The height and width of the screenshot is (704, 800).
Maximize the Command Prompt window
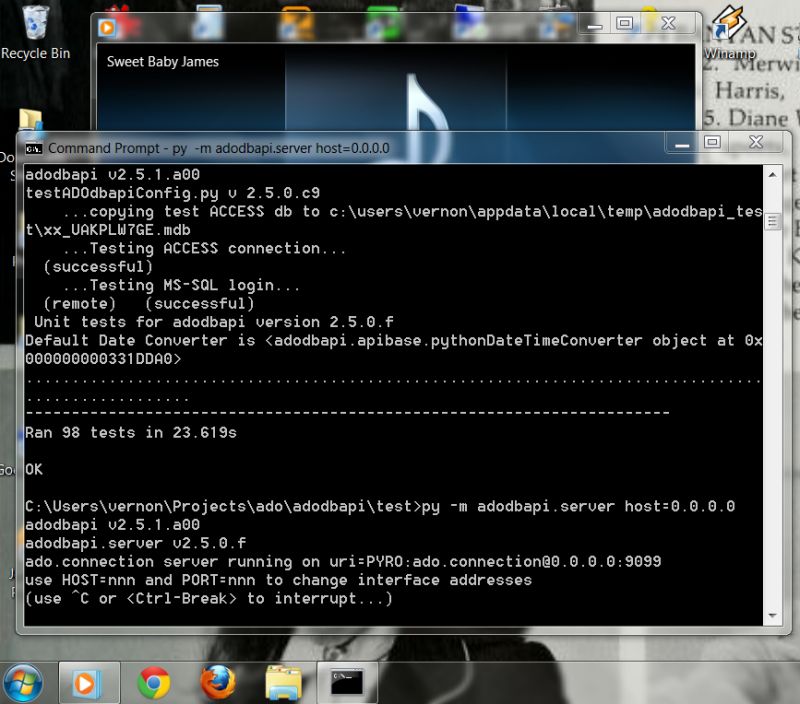point(713,143)
